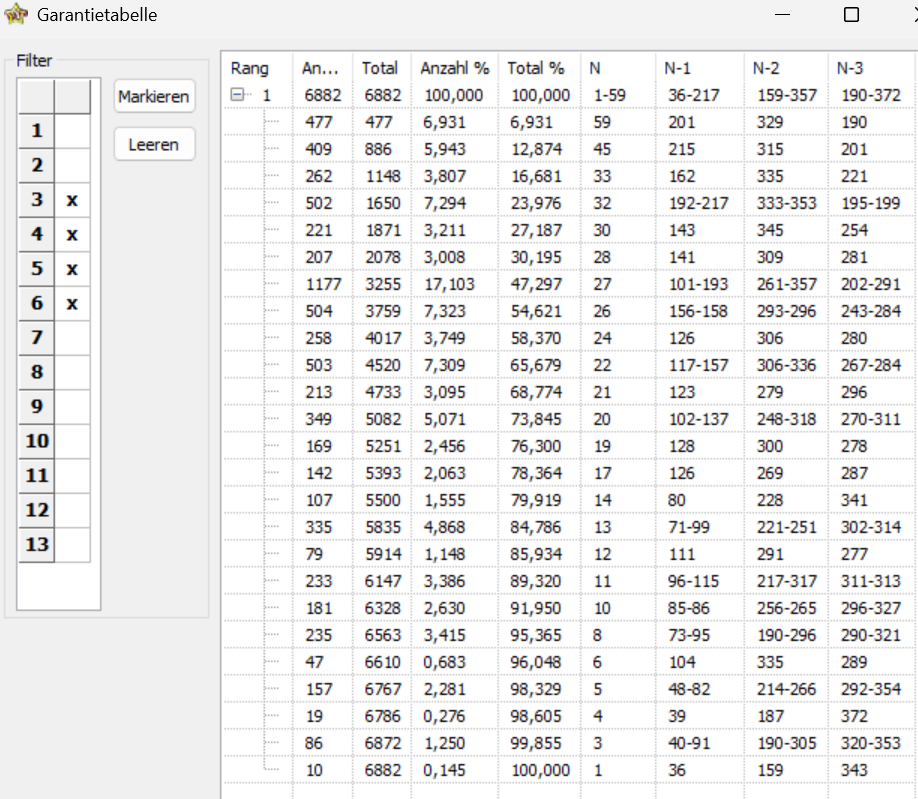
Task: Click the N-1 range 71-99
Action: (688, 527)
